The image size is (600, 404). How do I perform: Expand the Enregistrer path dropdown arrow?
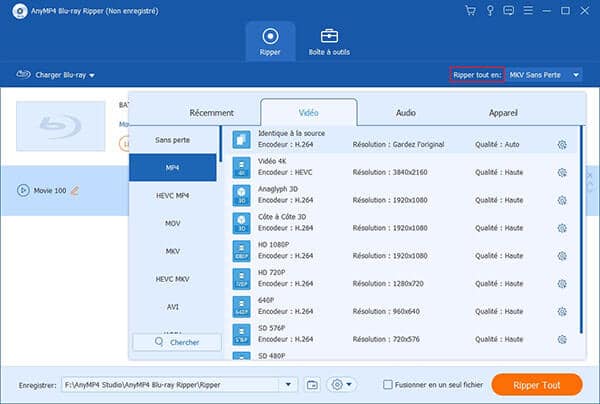(289, 384)
